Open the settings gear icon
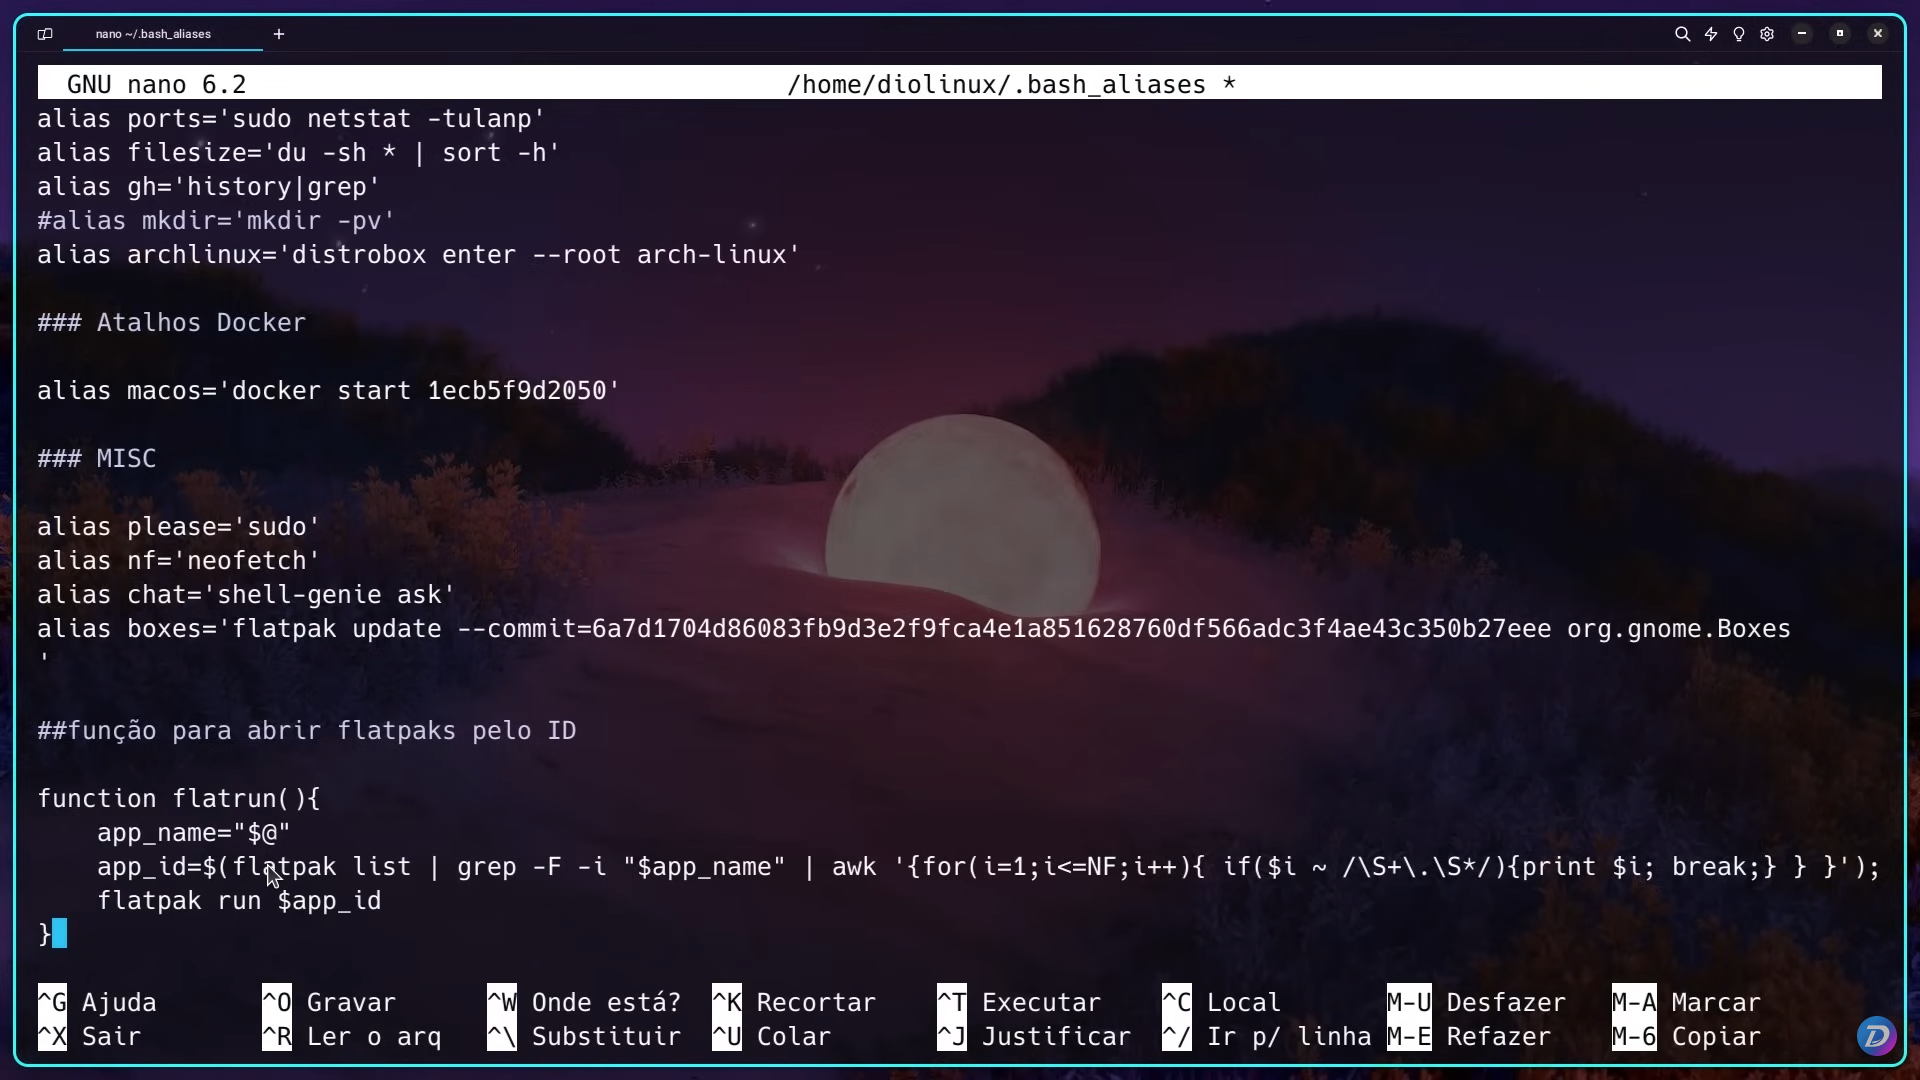The height and width of the screenshot is (1080, 1920). (1767, 33)
